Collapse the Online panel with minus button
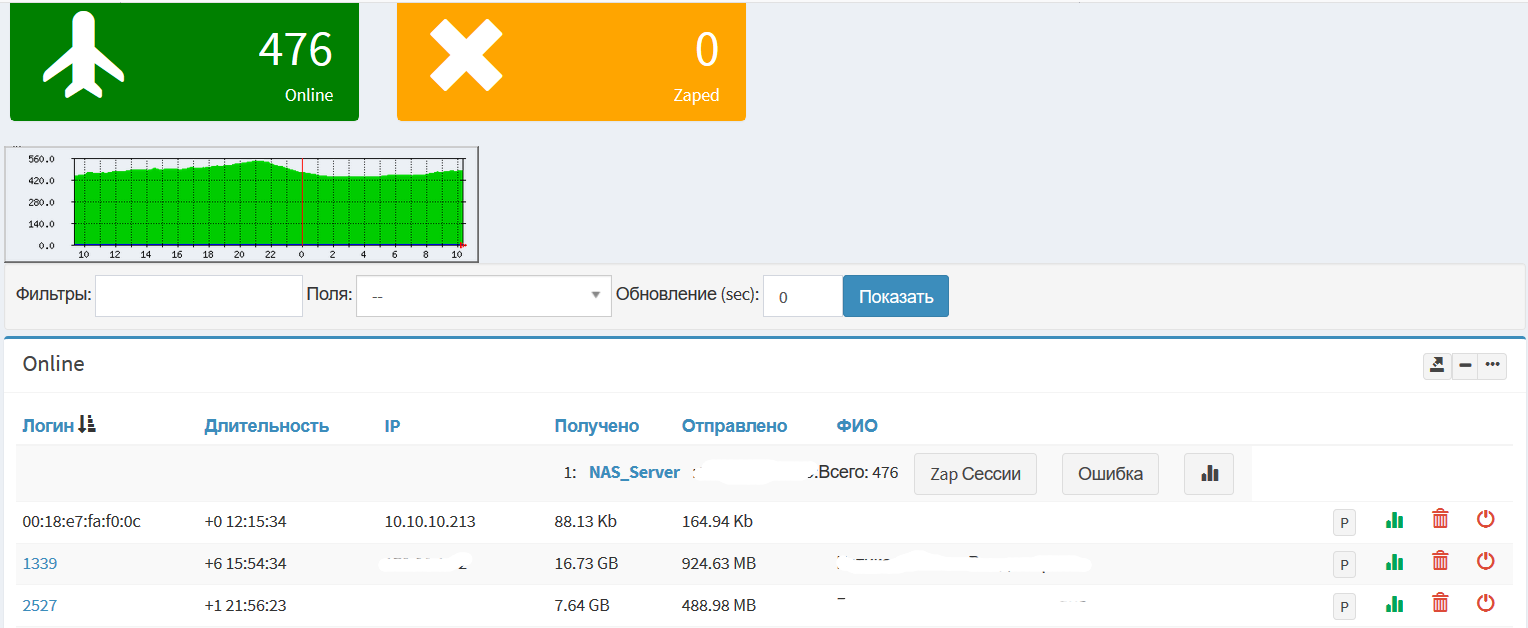Screen dimensions: 1528x628 [1465, 366]
